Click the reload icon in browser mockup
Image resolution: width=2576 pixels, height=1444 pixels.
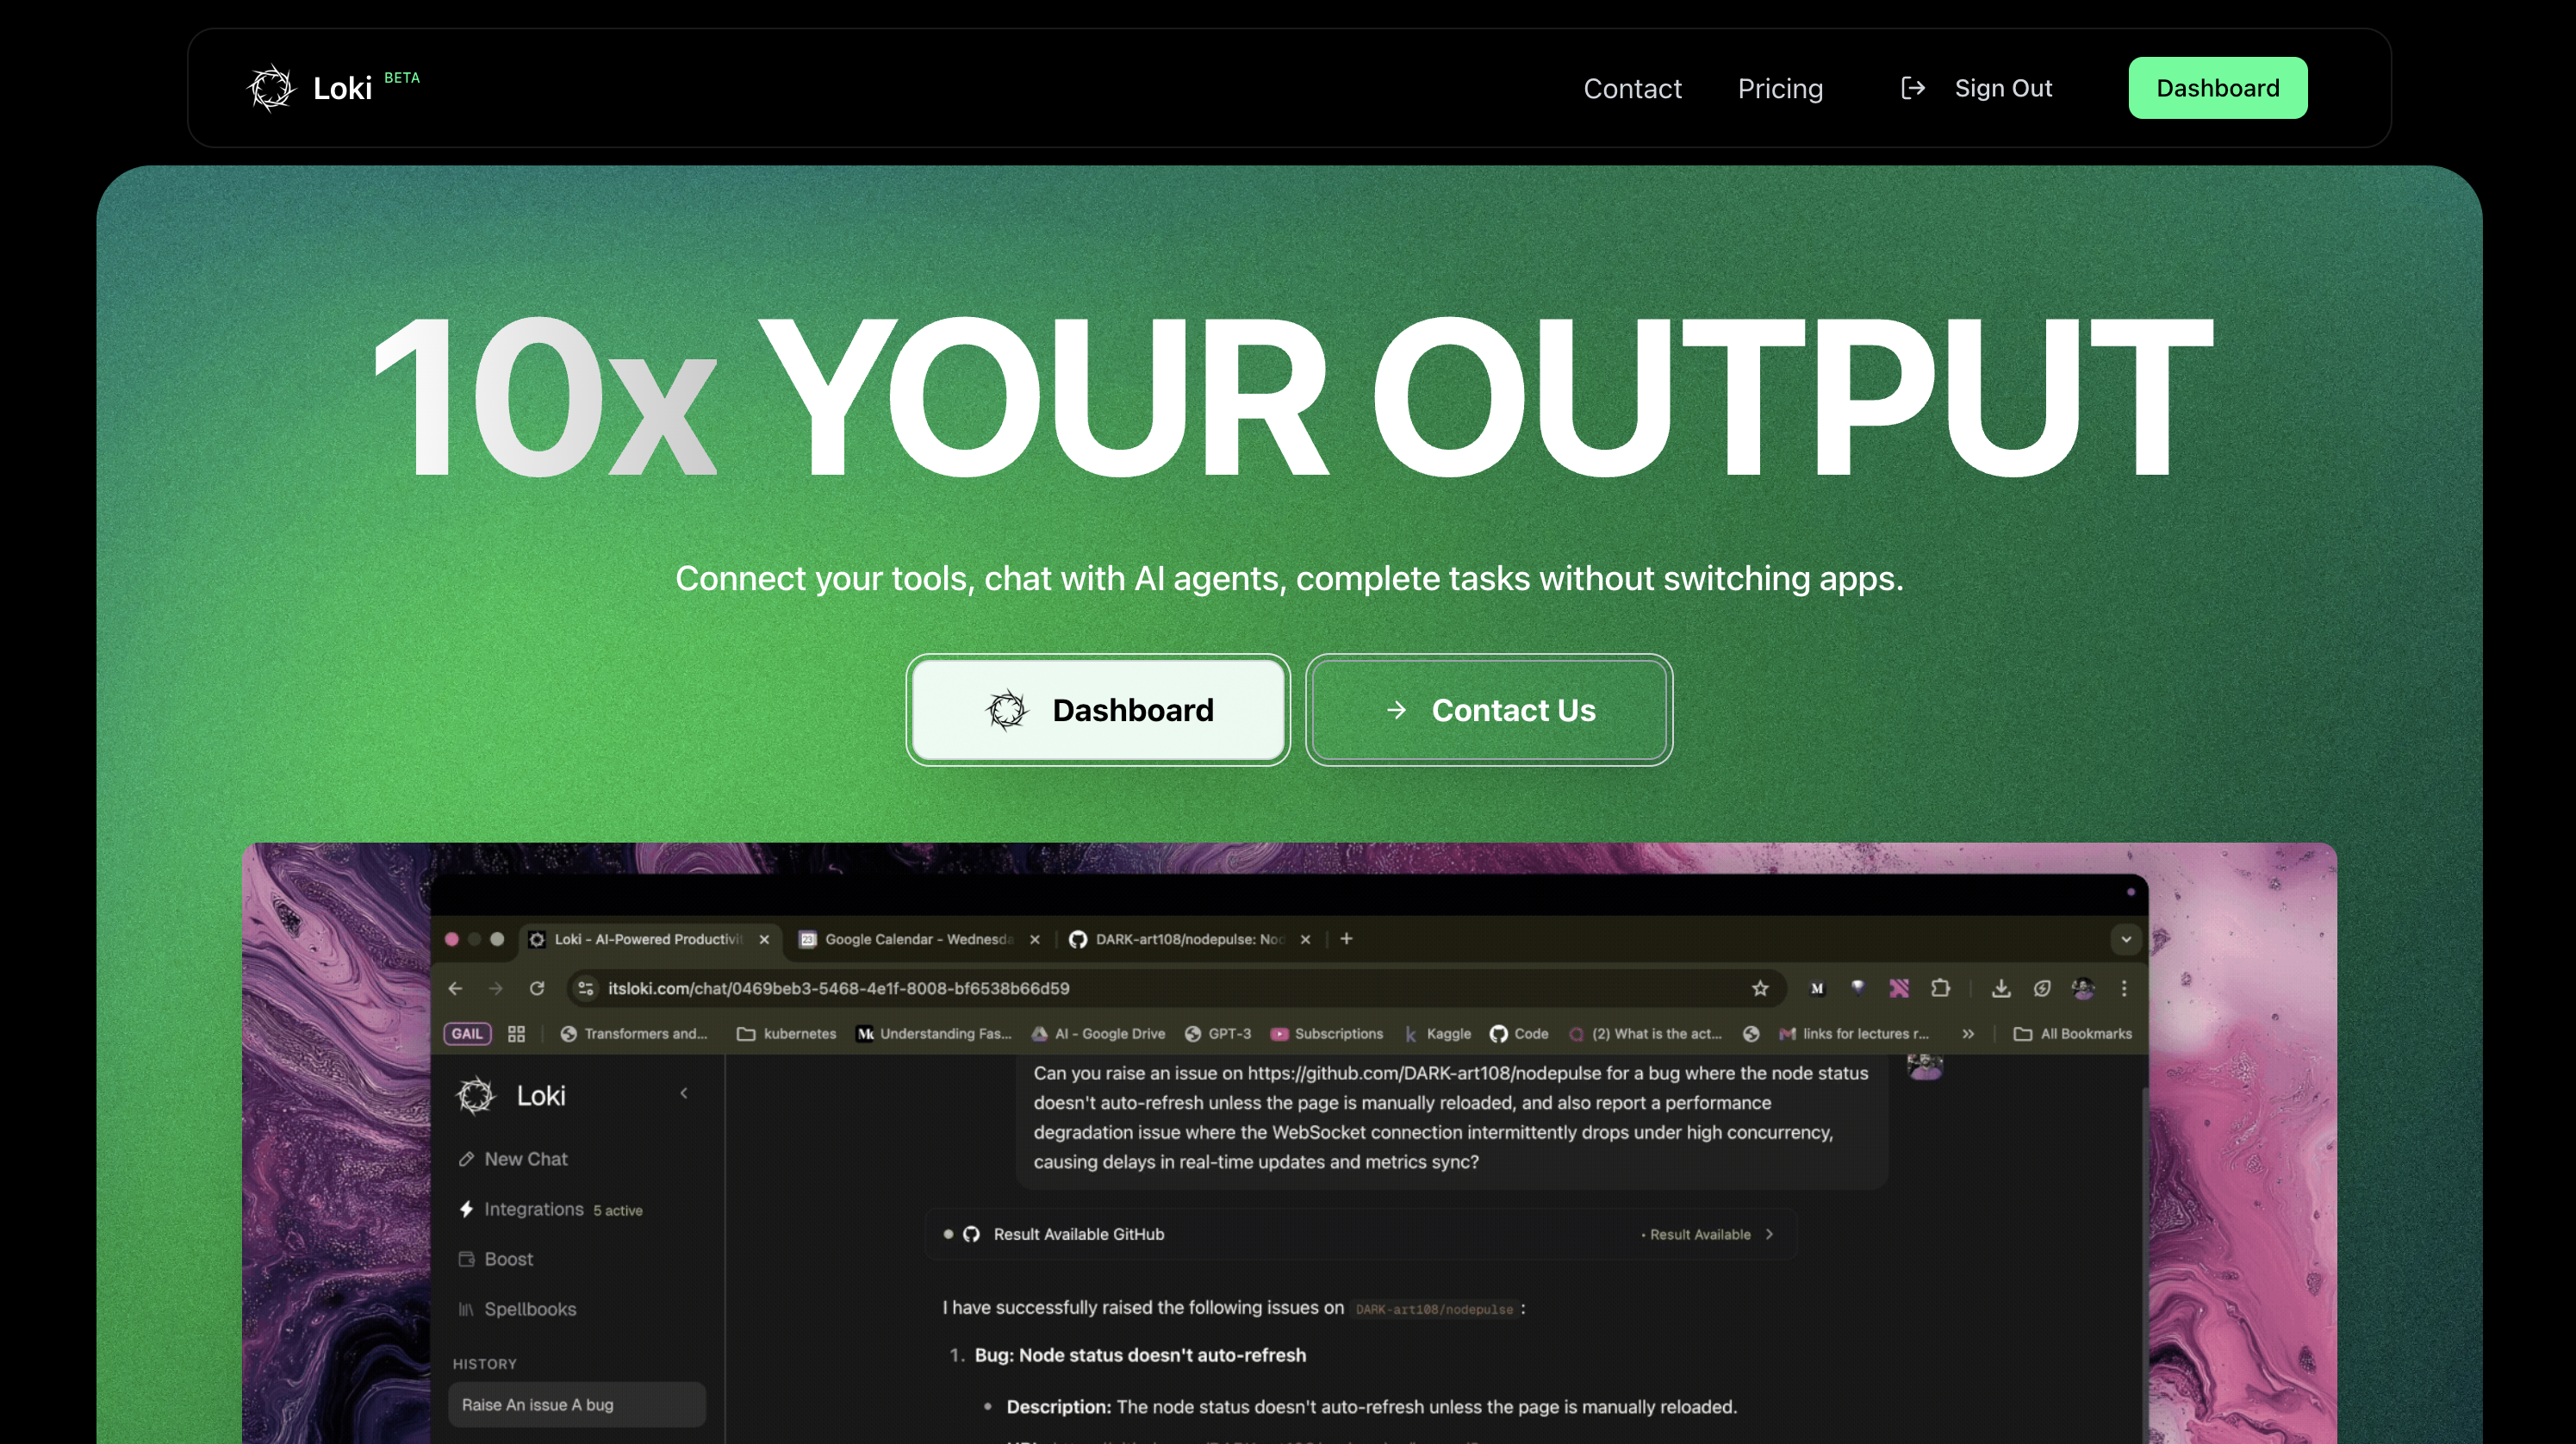[537, 988]
